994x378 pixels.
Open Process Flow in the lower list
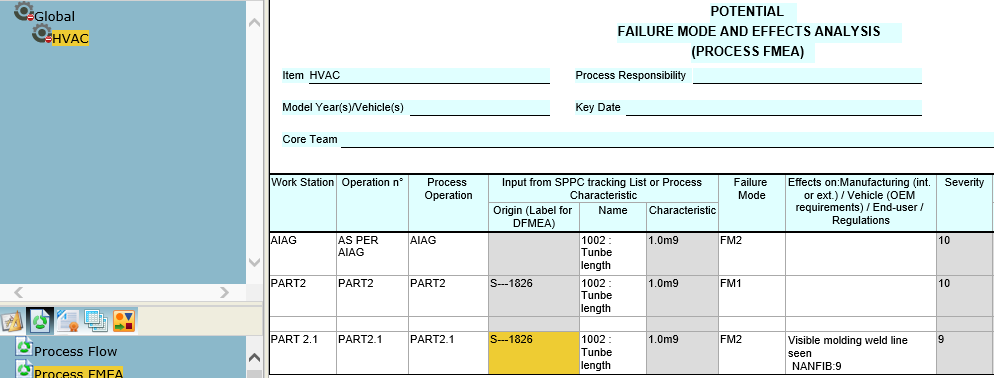75,351
